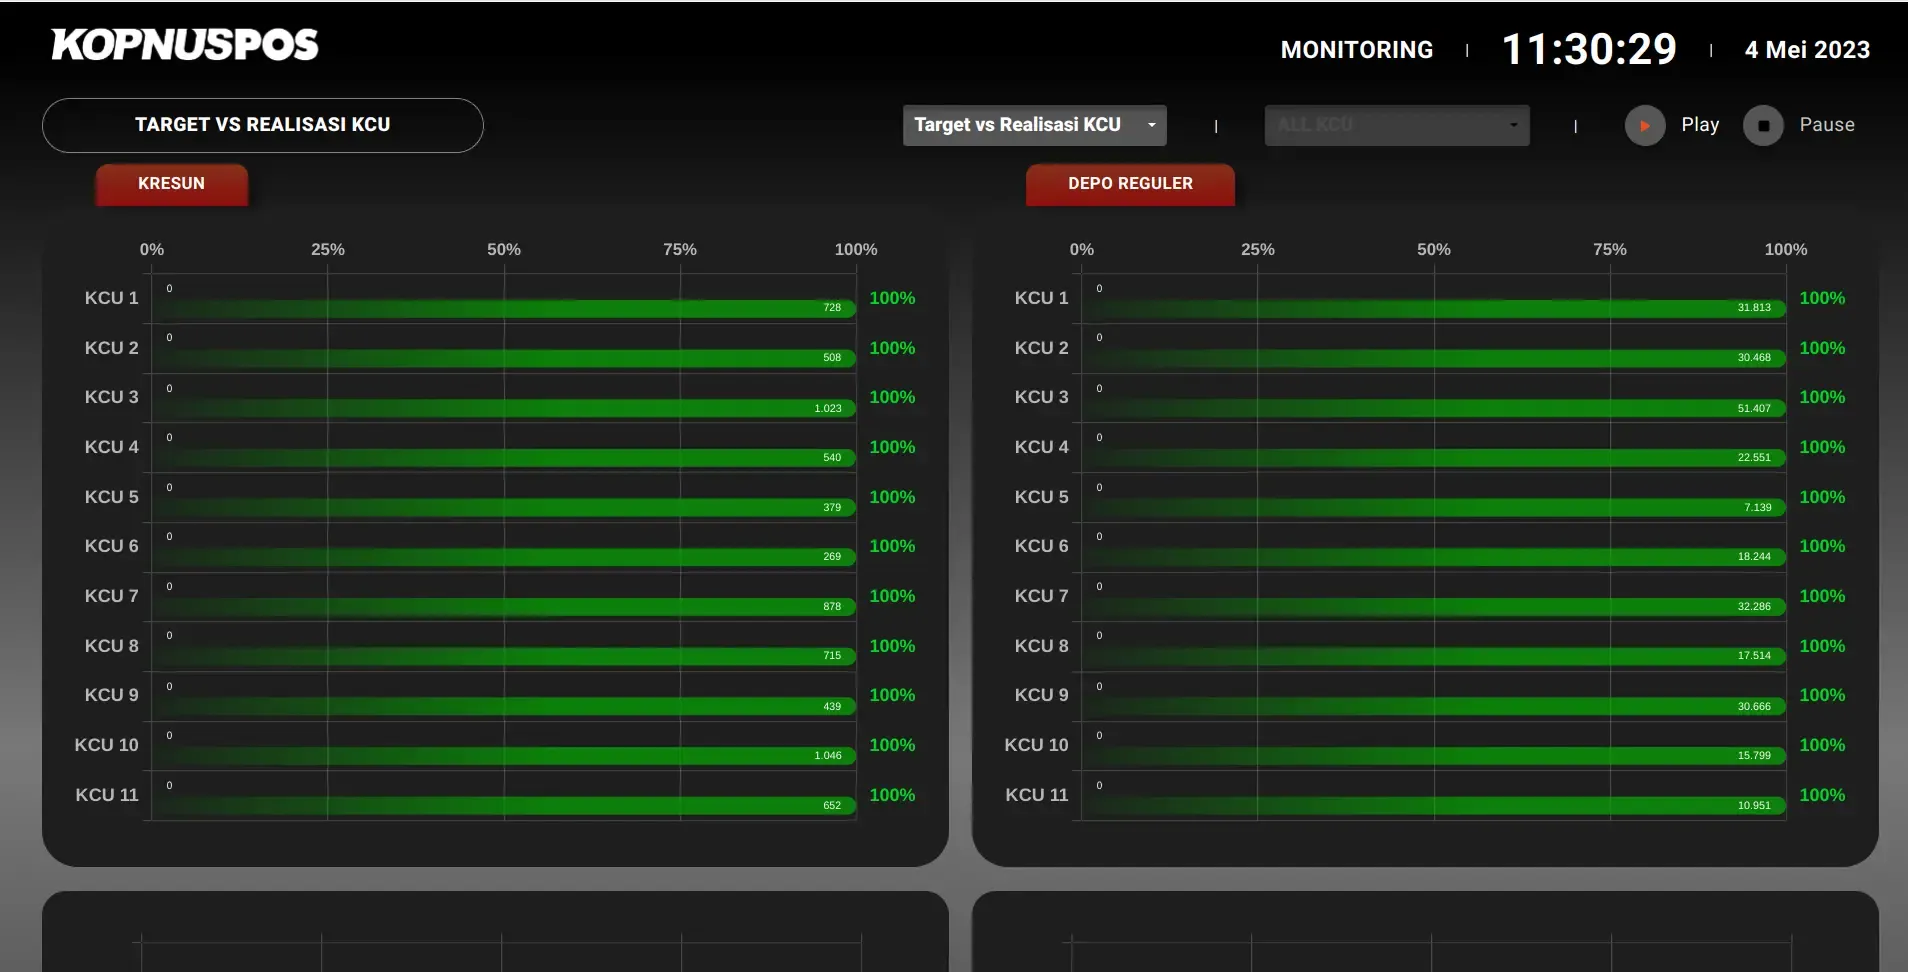
Task: Click value 30.468 on DEPO REGULER KCU 2
Action: coord(1754,358)
